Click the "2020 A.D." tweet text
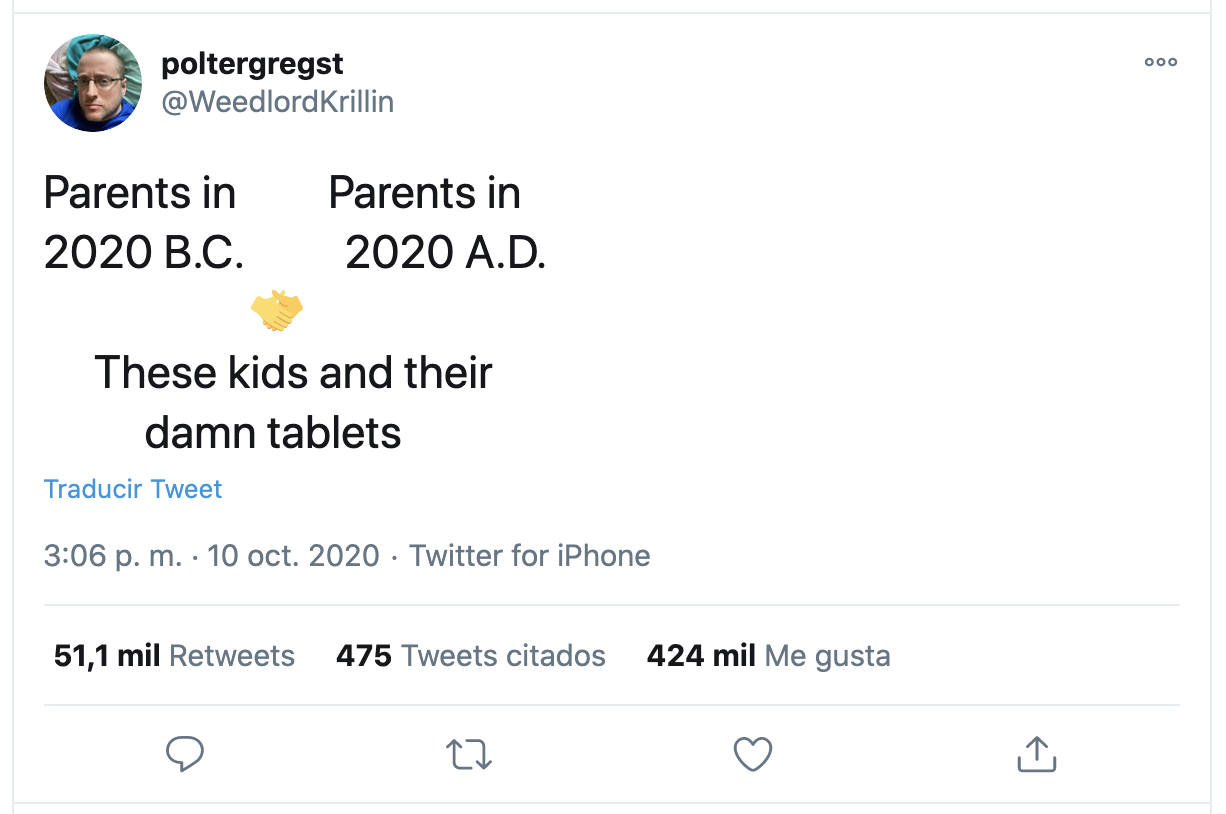Image resolution: width=1226 pixels, height=814 pixels. pyautogui.click(x=445, y=253)
